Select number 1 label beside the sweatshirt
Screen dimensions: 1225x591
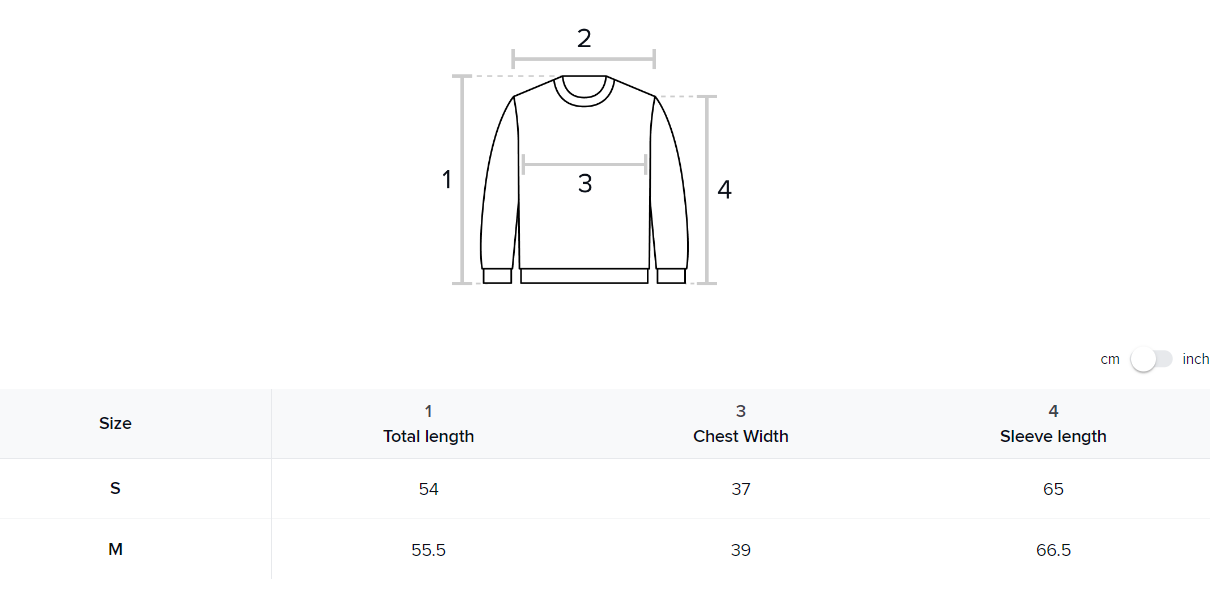point(447,180)
